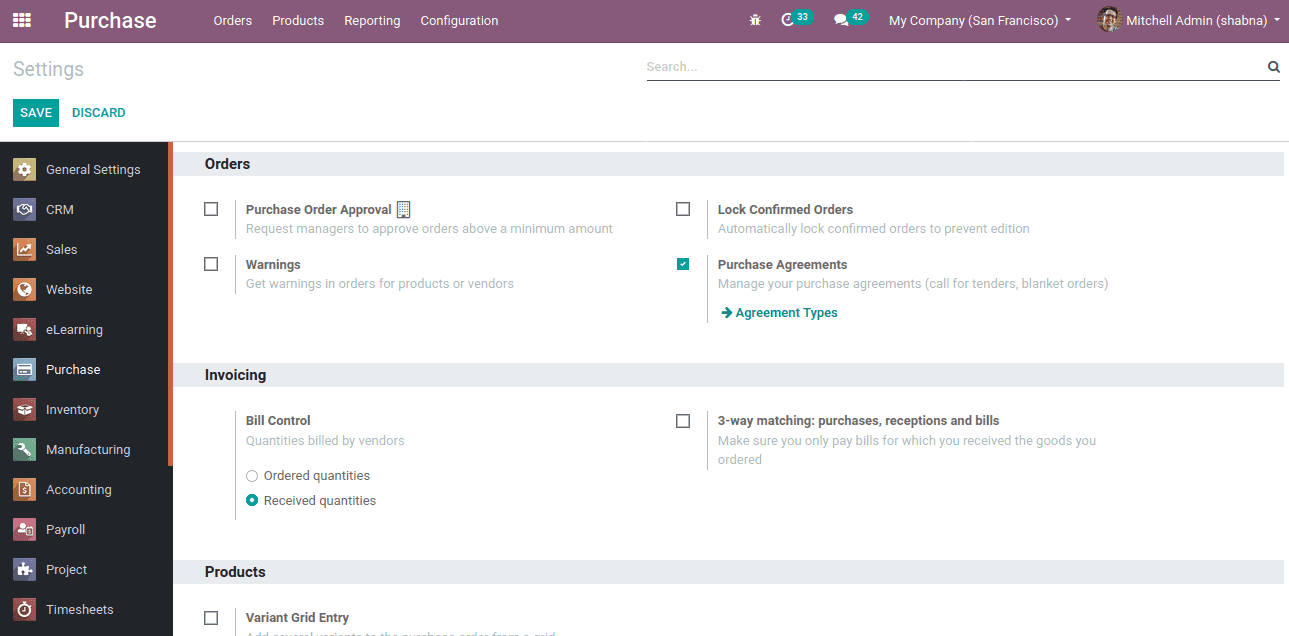The height and width of the screenshot is (636, 1289).
Task: Open activities clock icon with 33 badge
Action: pyautogui.click(x=787, y=20)
